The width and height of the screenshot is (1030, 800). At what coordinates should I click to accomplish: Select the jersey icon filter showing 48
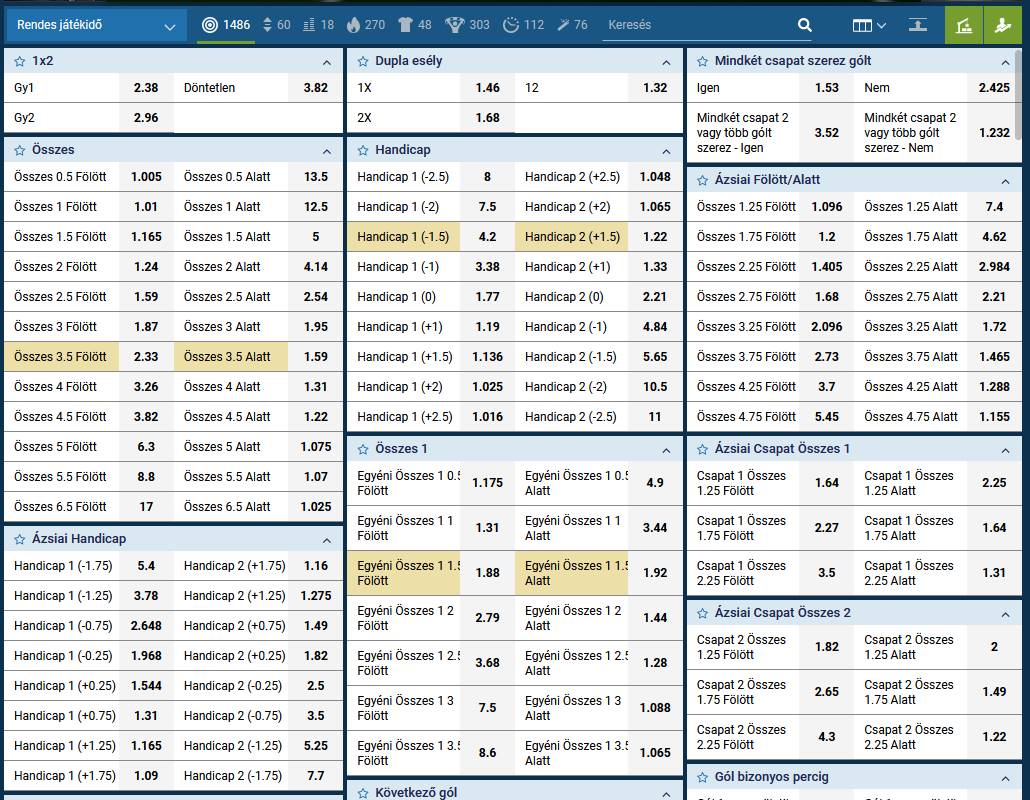(x=415, y=25)
